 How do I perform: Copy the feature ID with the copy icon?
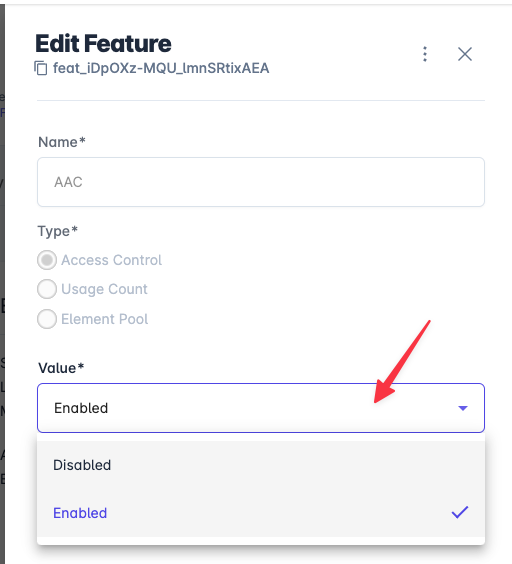pyautogui.click(x=41, y=68)
